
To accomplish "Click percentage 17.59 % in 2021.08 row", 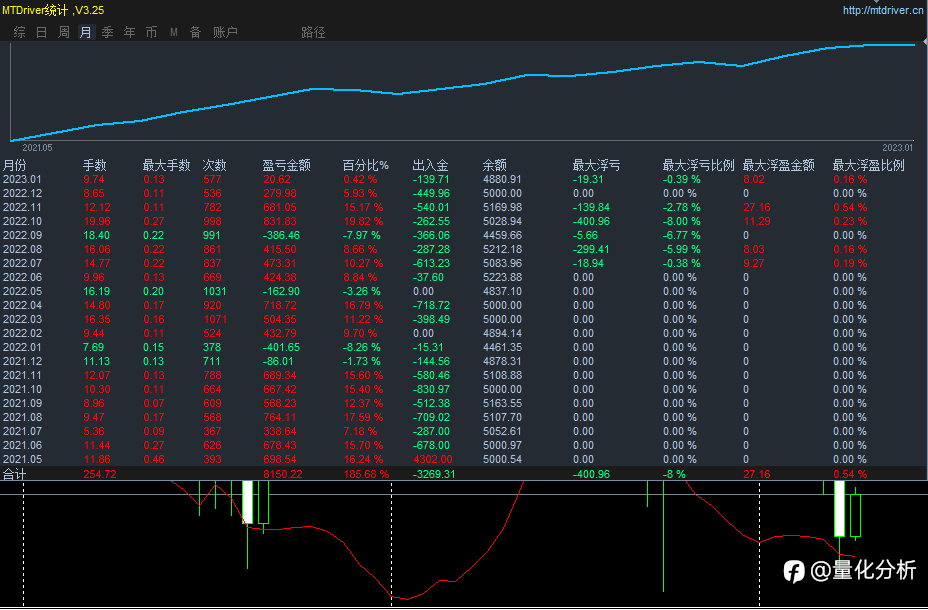I will pos(363,417).
